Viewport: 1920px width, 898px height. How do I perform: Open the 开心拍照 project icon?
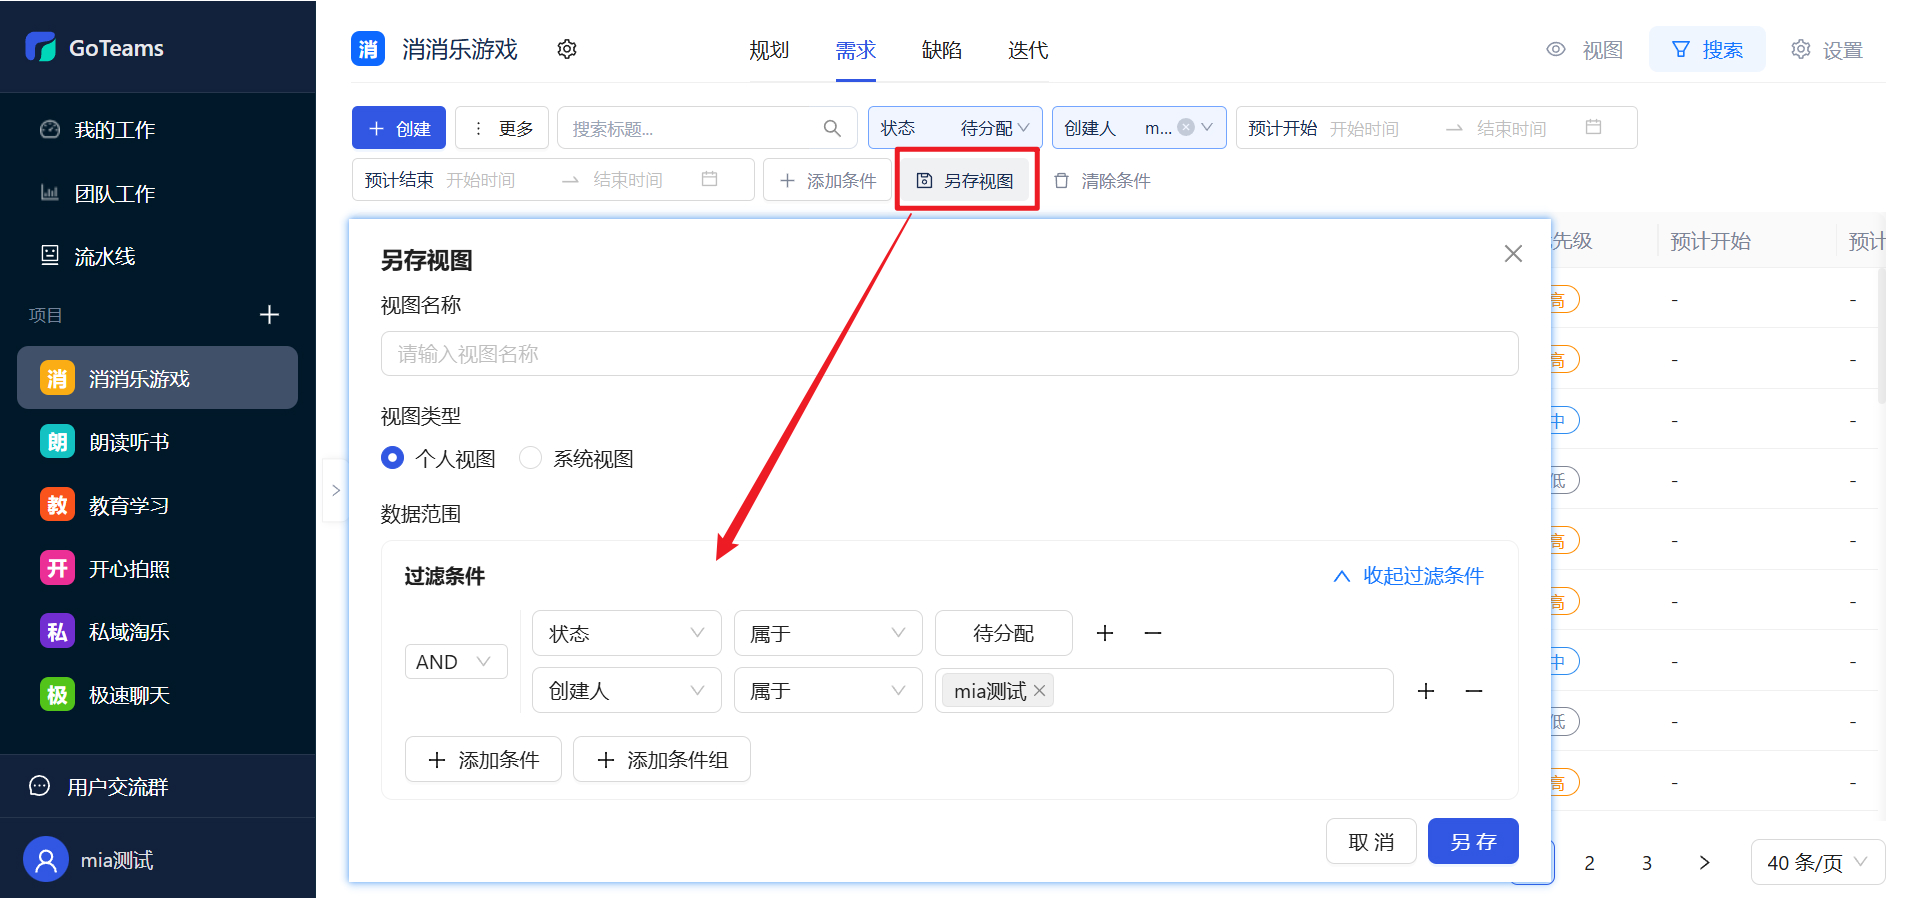(x=57, y=568)
